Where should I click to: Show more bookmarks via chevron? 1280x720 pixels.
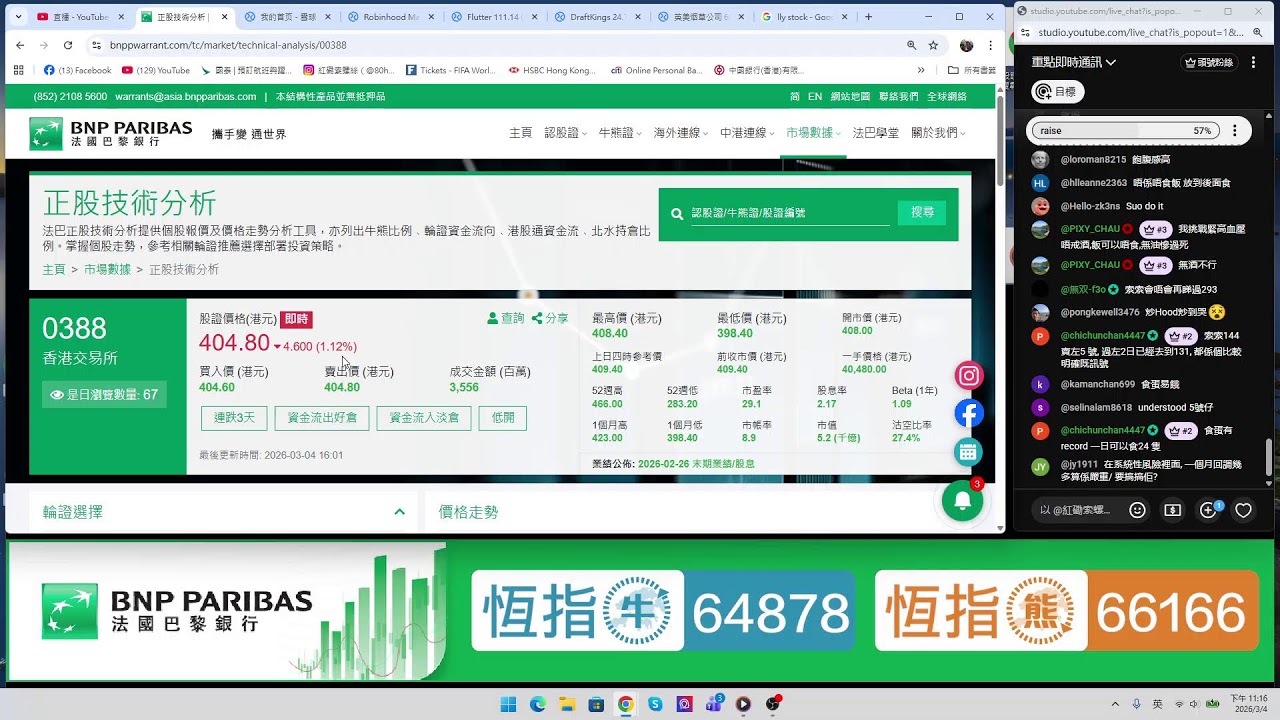(921, 70)
